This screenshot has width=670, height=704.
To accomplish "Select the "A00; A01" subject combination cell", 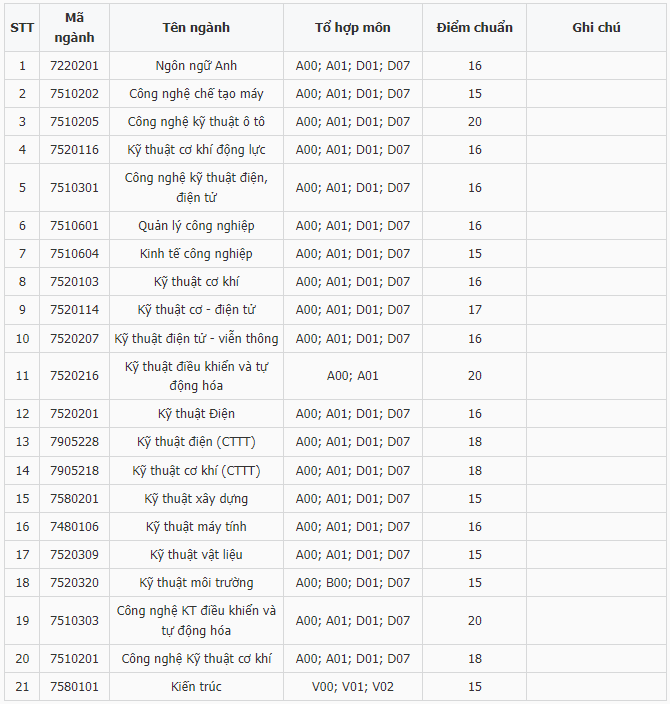I will (x=352, y=376).
